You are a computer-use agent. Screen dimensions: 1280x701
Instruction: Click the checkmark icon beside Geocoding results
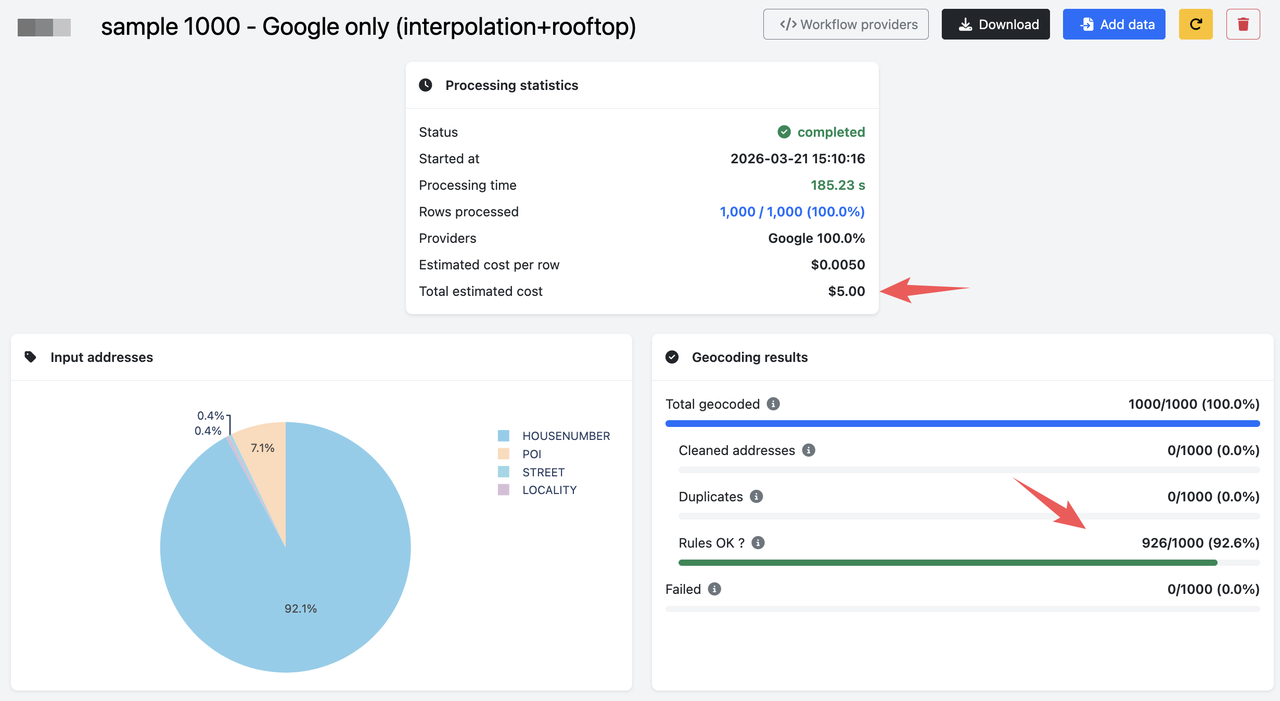[x=673, y=357]
